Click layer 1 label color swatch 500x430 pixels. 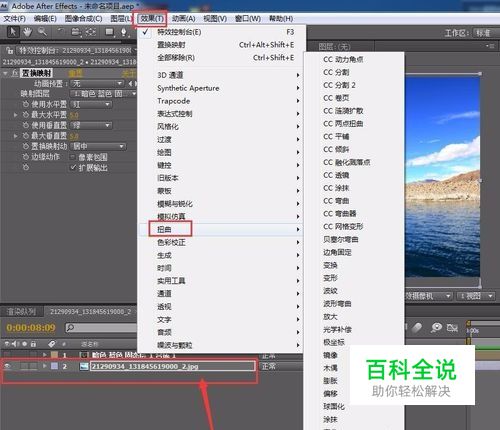[54, 355]
